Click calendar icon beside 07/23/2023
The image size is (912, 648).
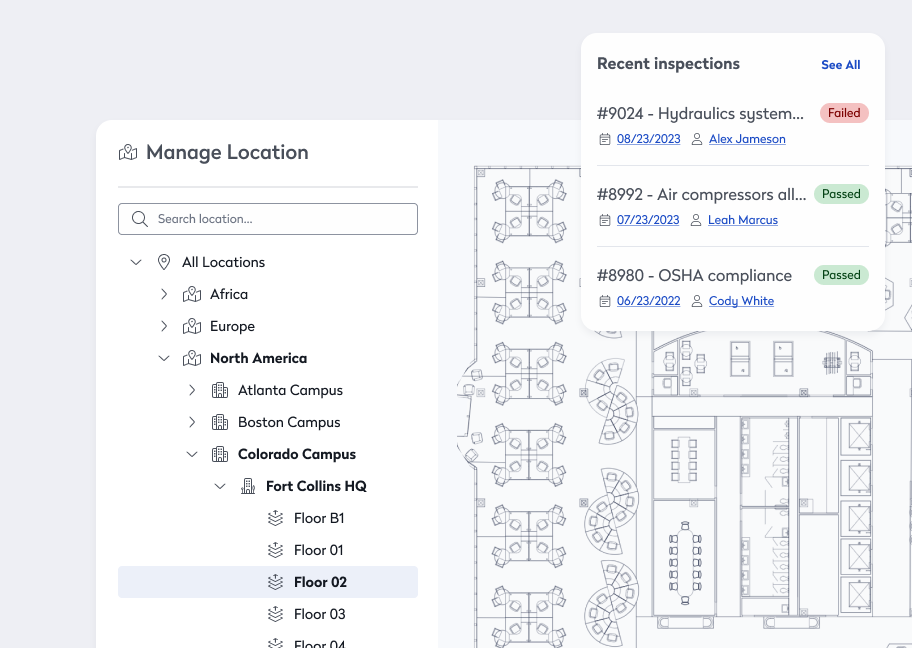coord(605,220)
